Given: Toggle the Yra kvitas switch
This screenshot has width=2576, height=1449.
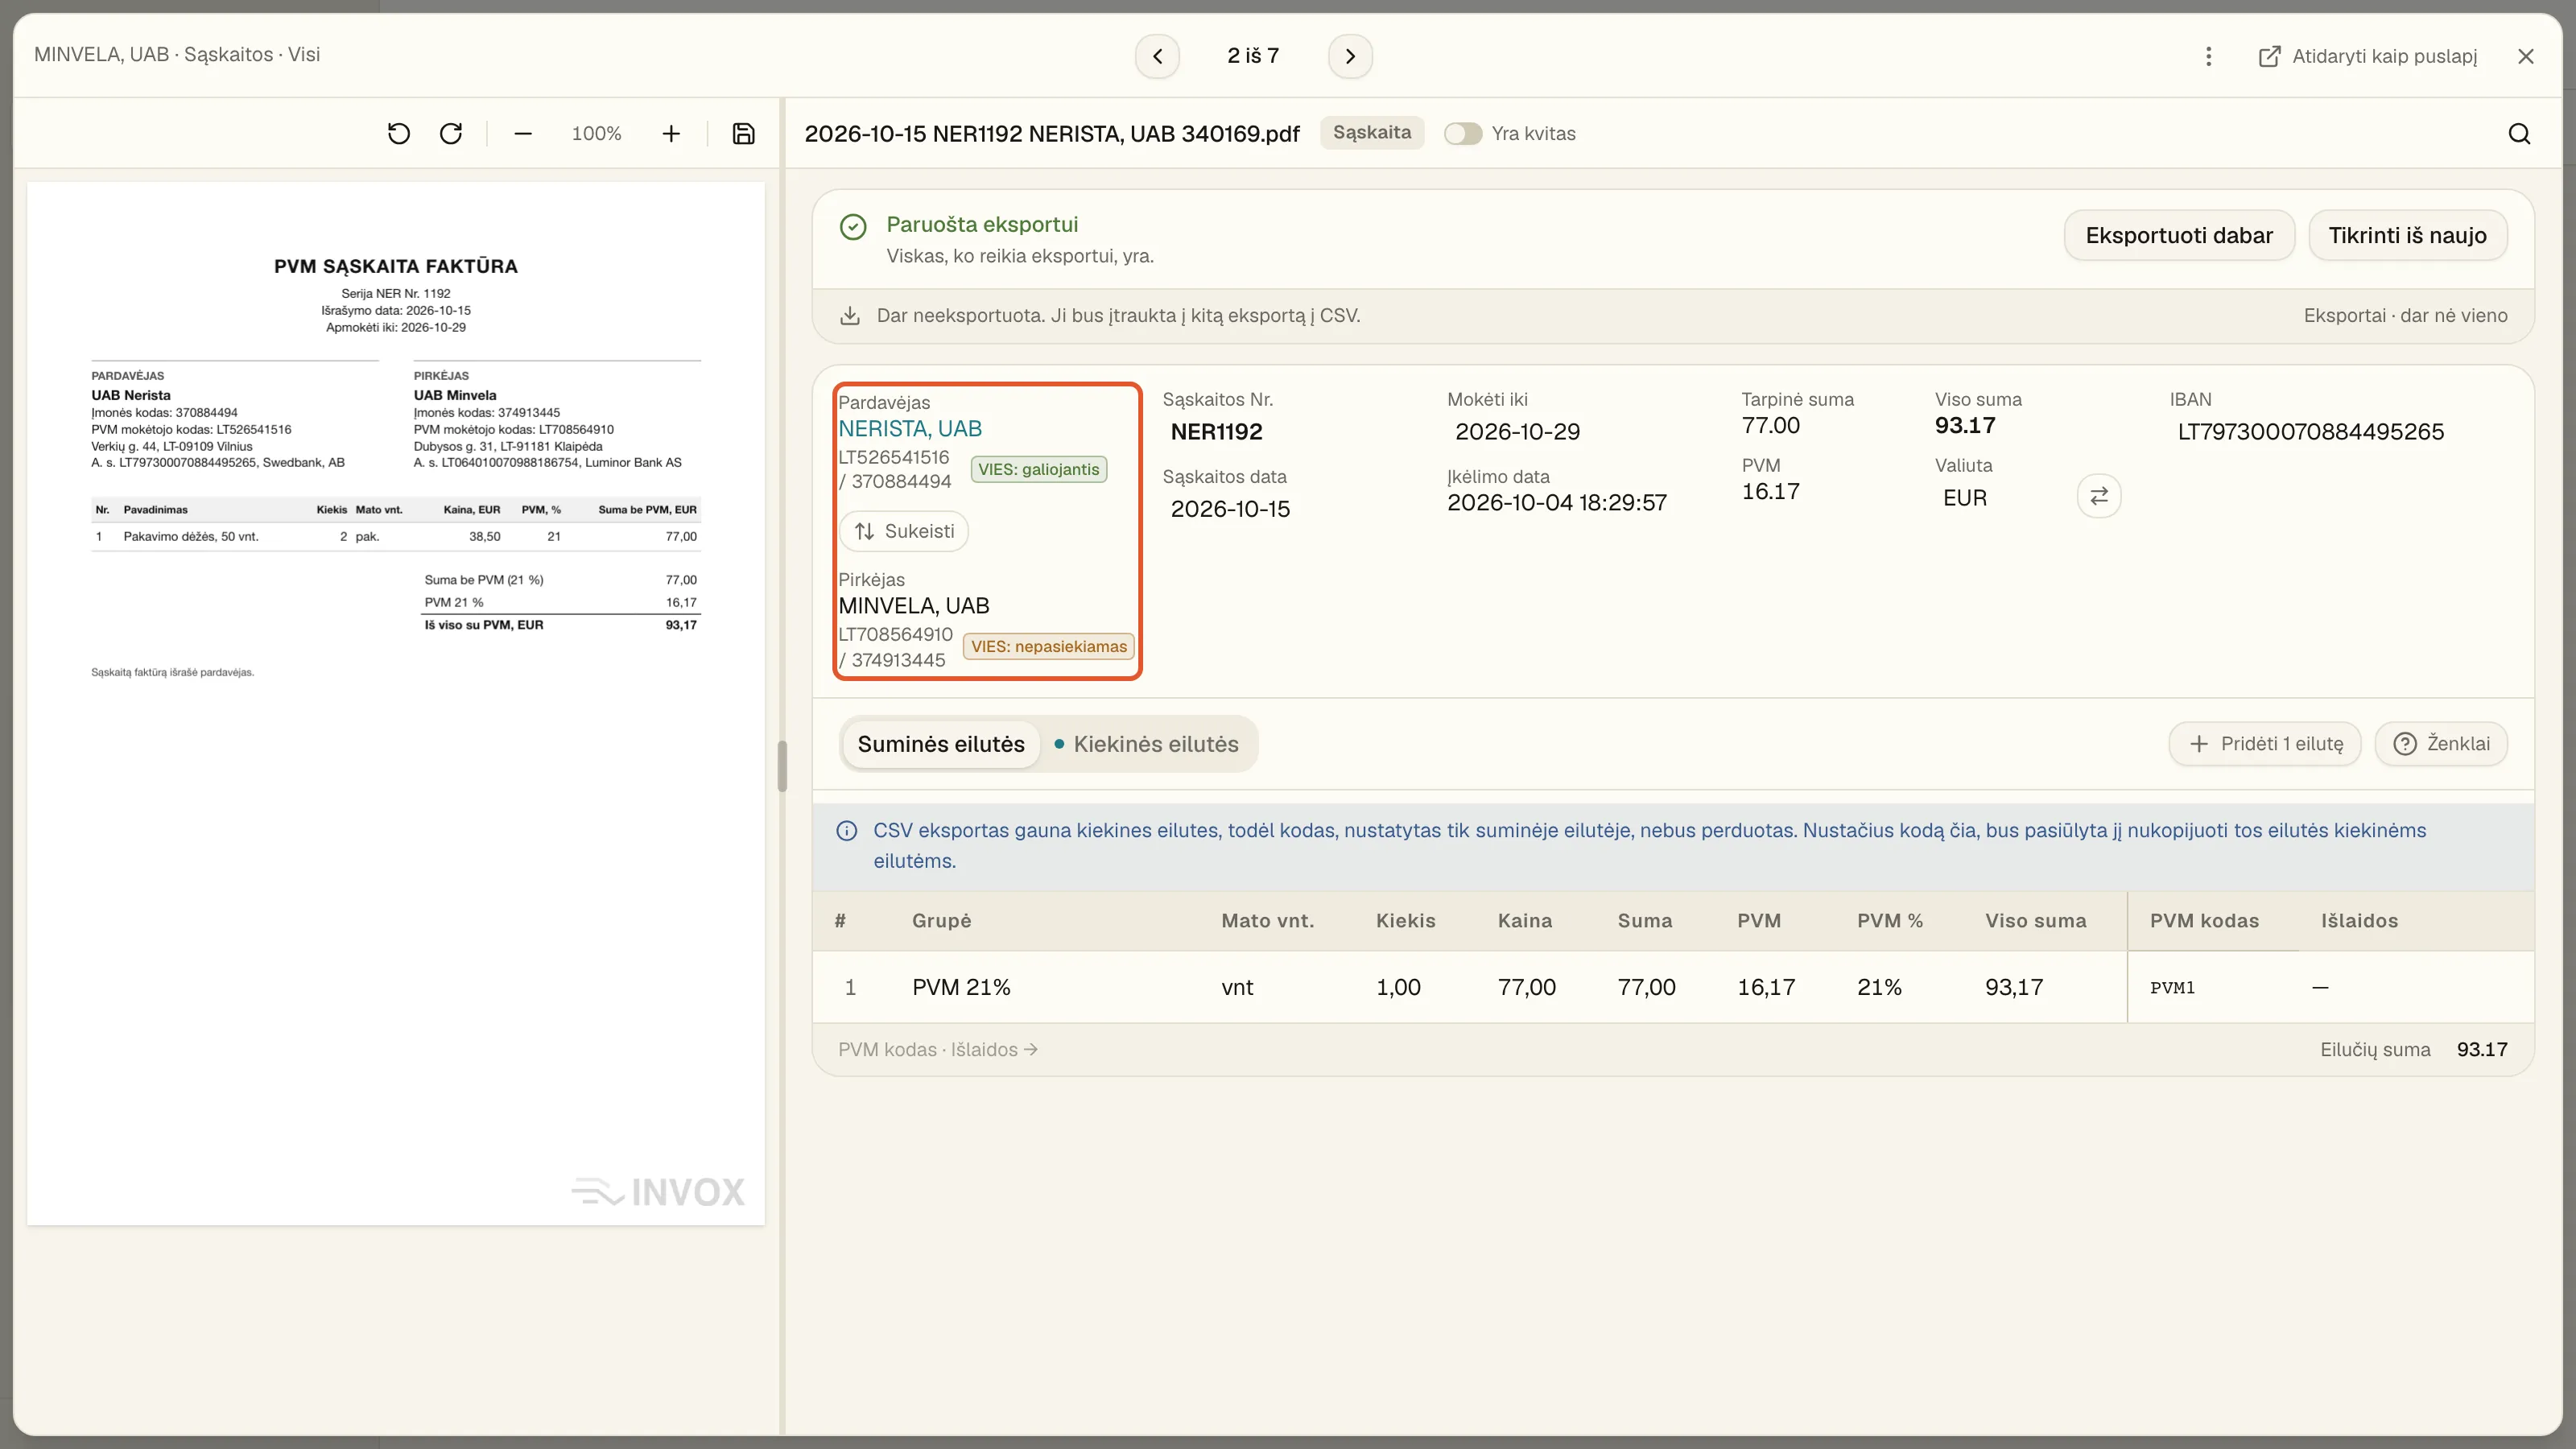Looking at the screenshot, I should 1462,134.
